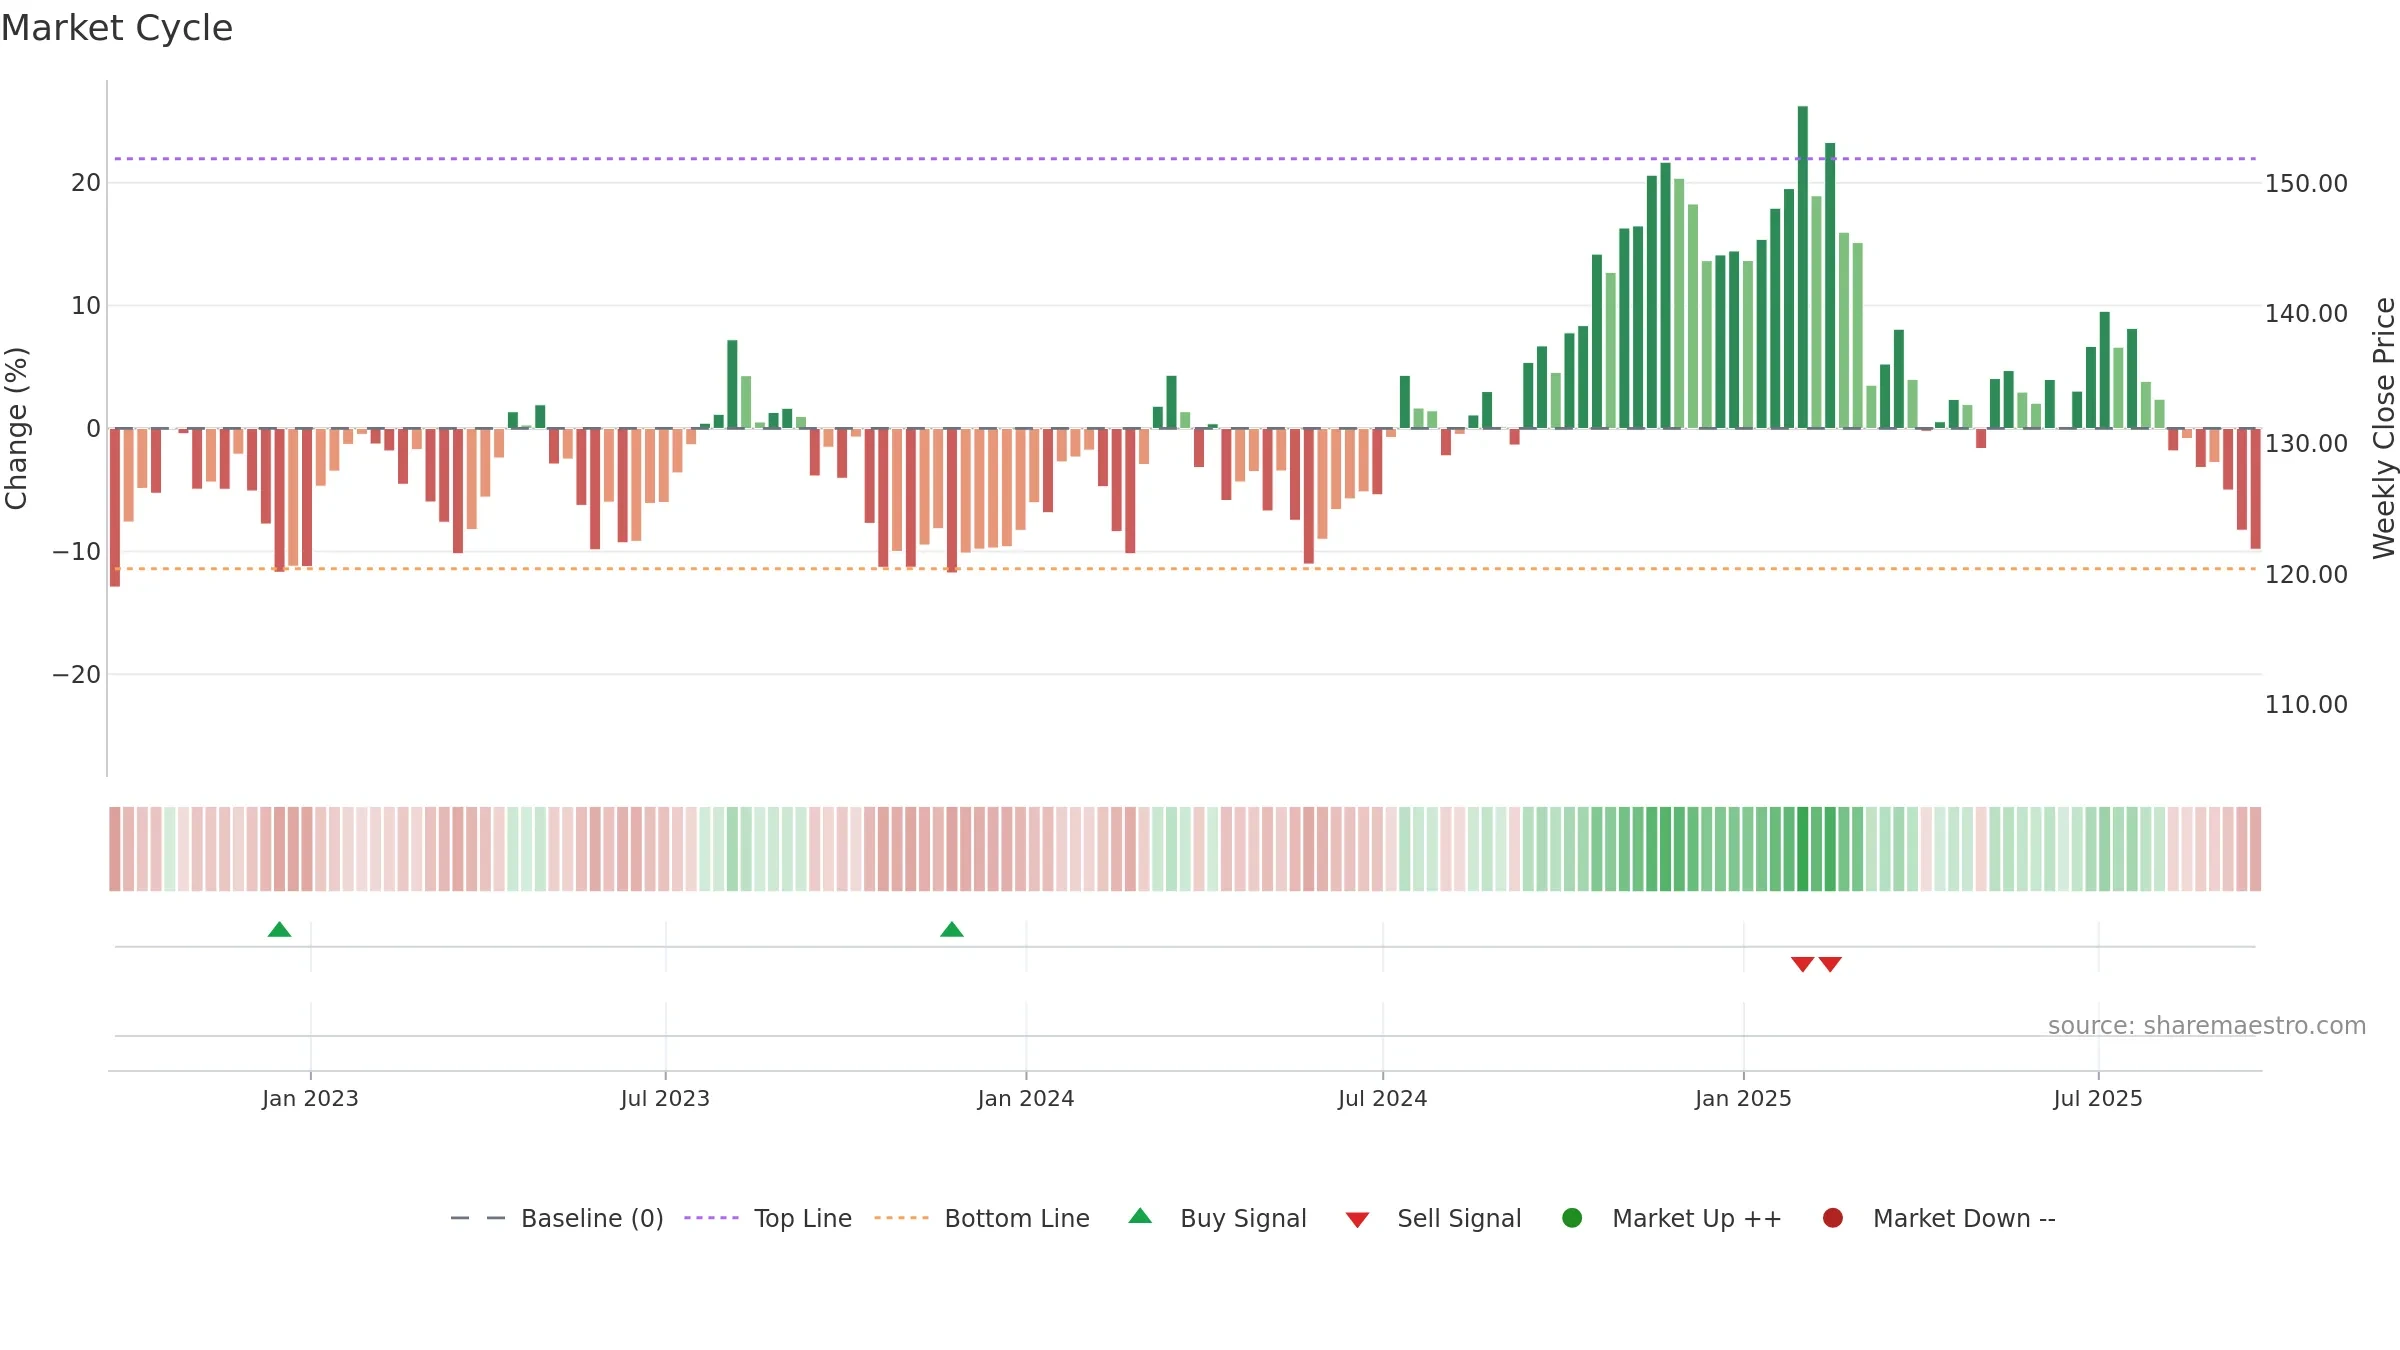Click the −10 percent axis tick label
Image resolution: width=2400 pixels, height=1350 pixels.
tap(77, 551)
